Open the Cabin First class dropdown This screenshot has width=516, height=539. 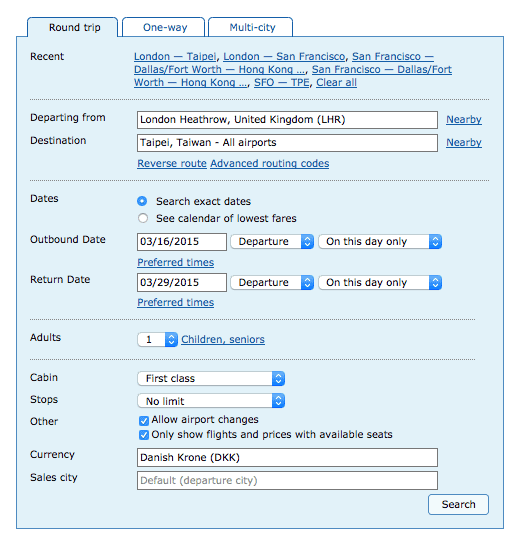211,378
